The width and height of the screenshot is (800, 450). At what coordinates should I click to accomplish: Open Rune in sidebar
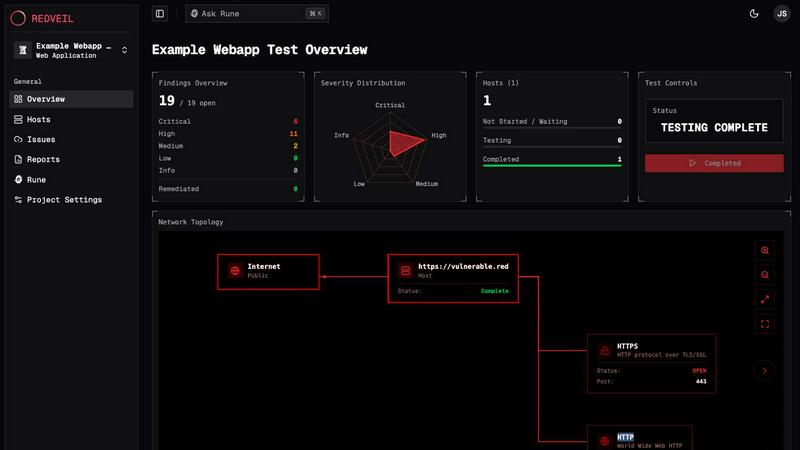coord(71,180)
